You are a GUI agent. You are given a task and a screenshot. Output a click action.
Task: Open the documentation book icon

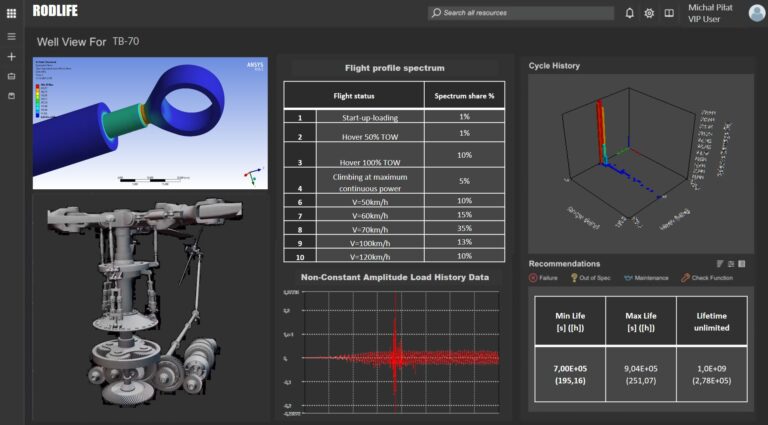click(x=669, y=13)
